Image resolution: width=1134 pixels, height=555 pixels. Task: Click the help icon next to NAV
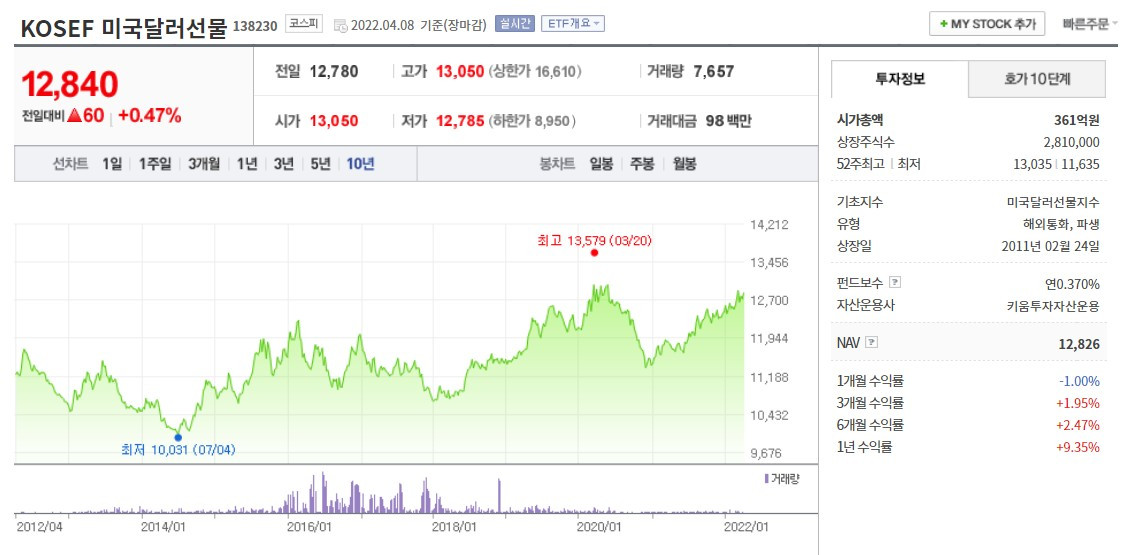tap(871, 342)
